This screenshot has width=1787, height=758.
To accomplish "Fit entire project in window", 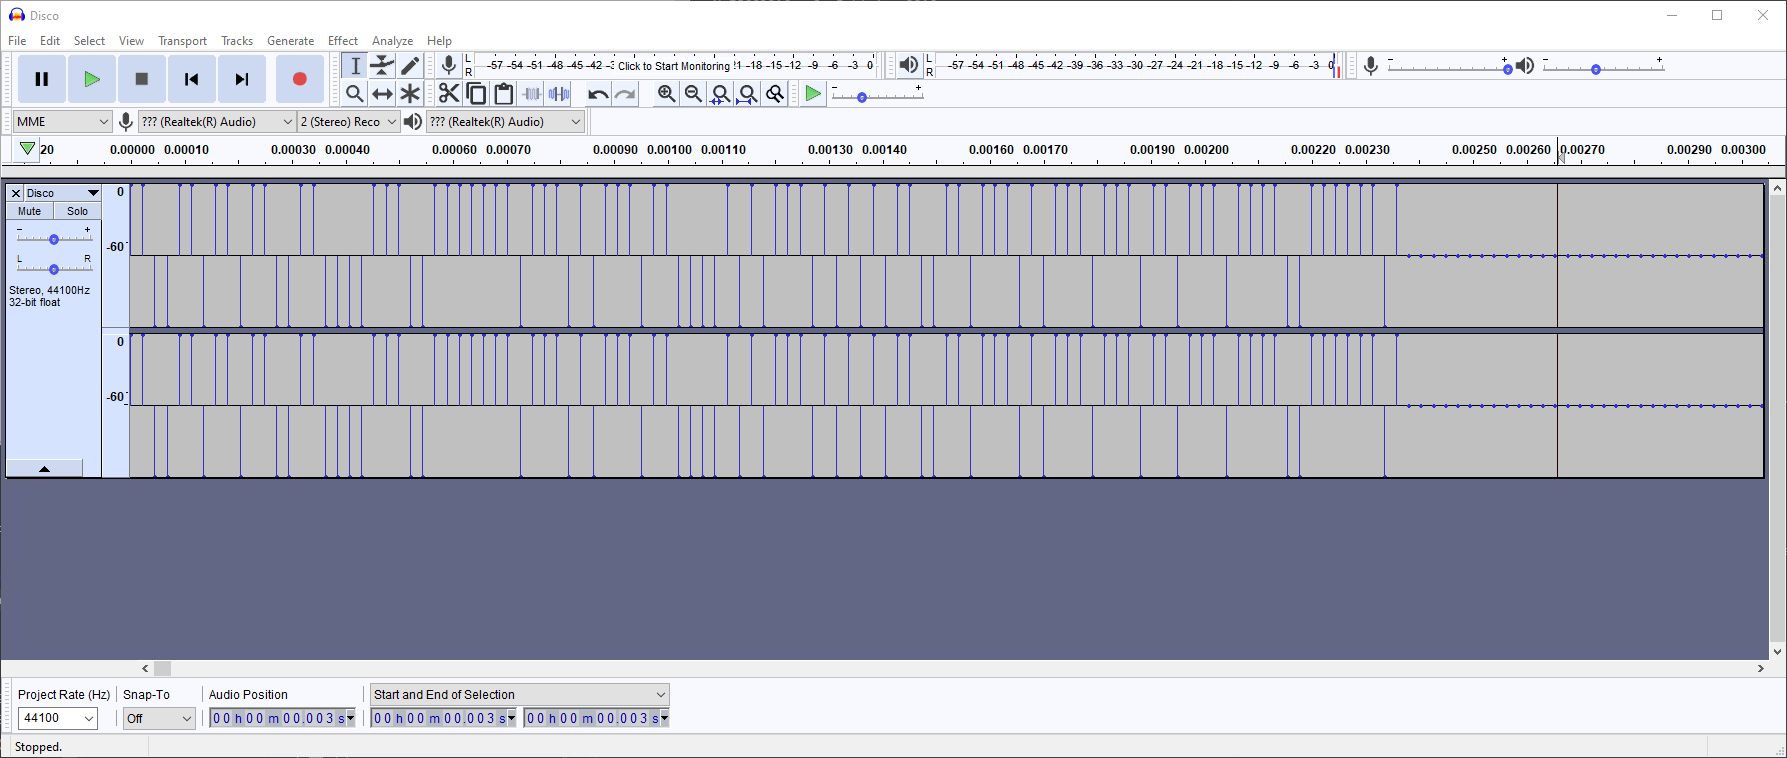I will pos(747,94).
